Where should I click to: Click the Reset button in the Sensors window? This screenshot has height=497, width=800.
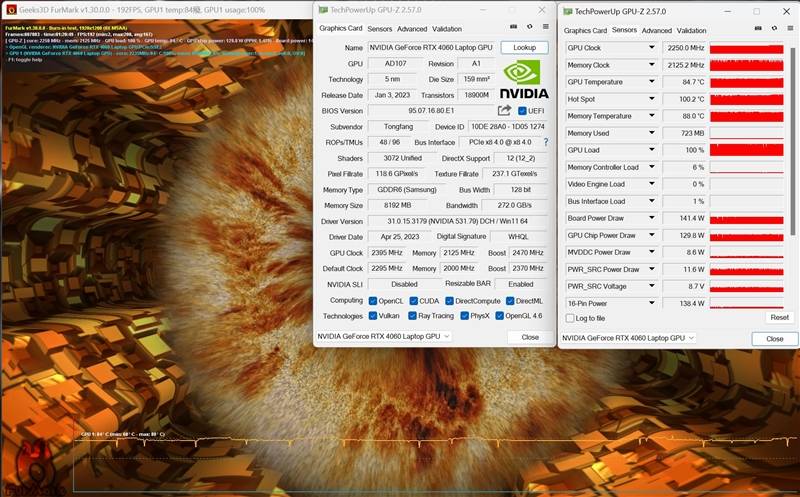[778, 317]
